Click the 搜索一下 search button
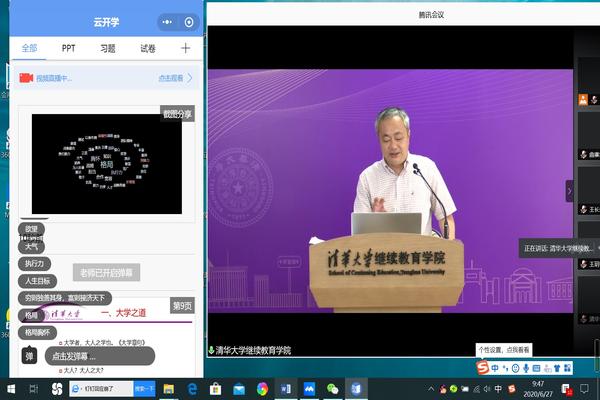The width and height of the screenshot is (600, 400). (144, 389)
